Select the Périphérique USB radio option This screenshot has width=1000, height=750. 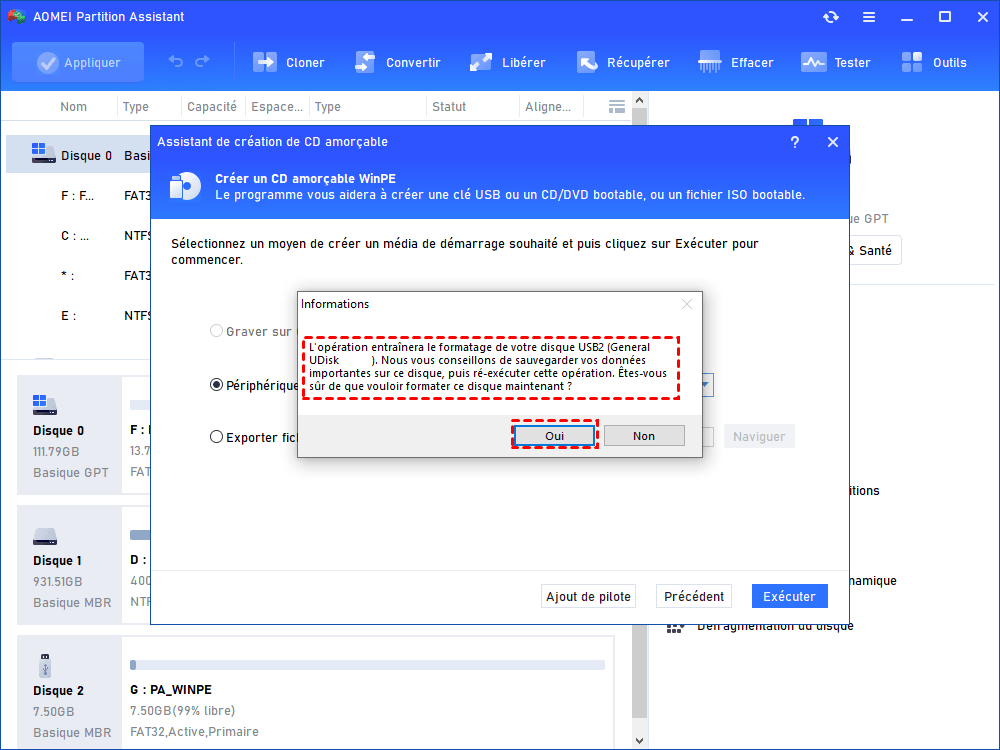point(216,385)
